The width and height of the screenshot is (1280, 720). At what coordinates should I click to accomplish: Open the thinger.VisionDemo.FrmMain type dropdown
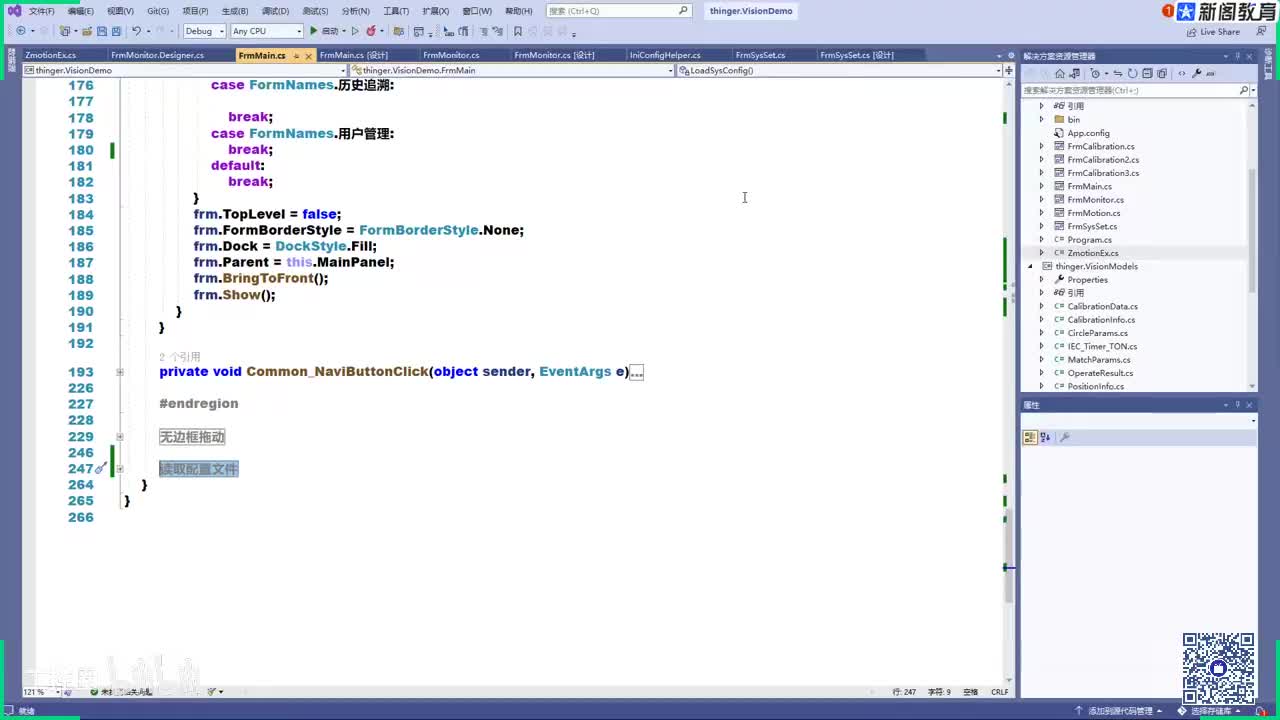tap(512, 70)
